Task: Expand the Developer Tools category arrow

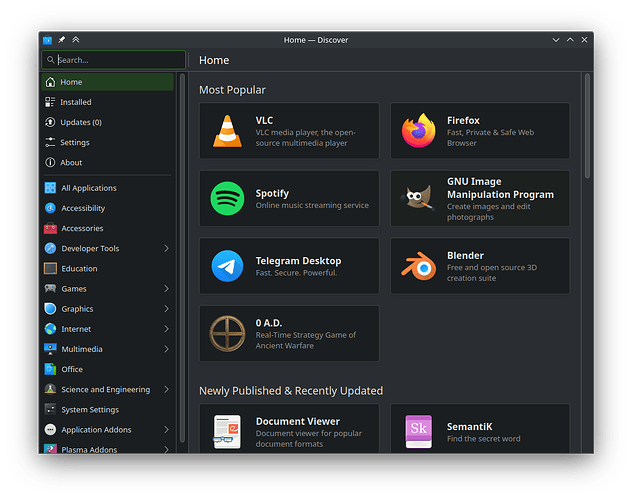Action: [x=166, y=249]
